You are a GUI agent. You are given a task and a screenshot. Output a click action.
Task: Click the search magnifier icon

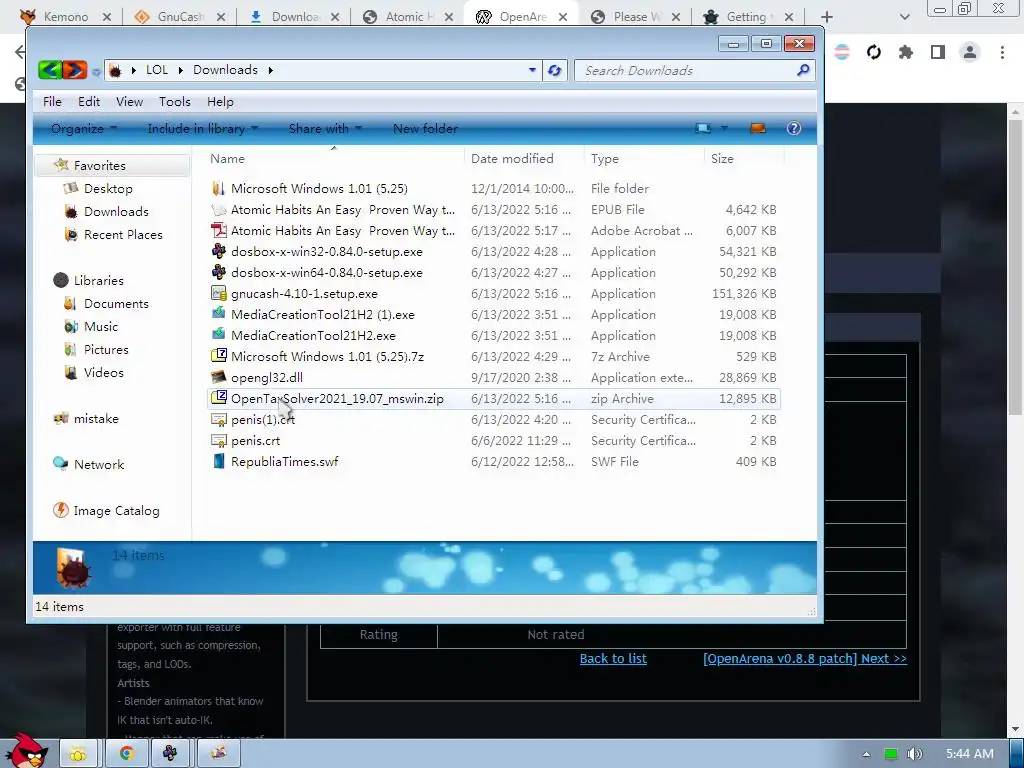coord(803,70)
